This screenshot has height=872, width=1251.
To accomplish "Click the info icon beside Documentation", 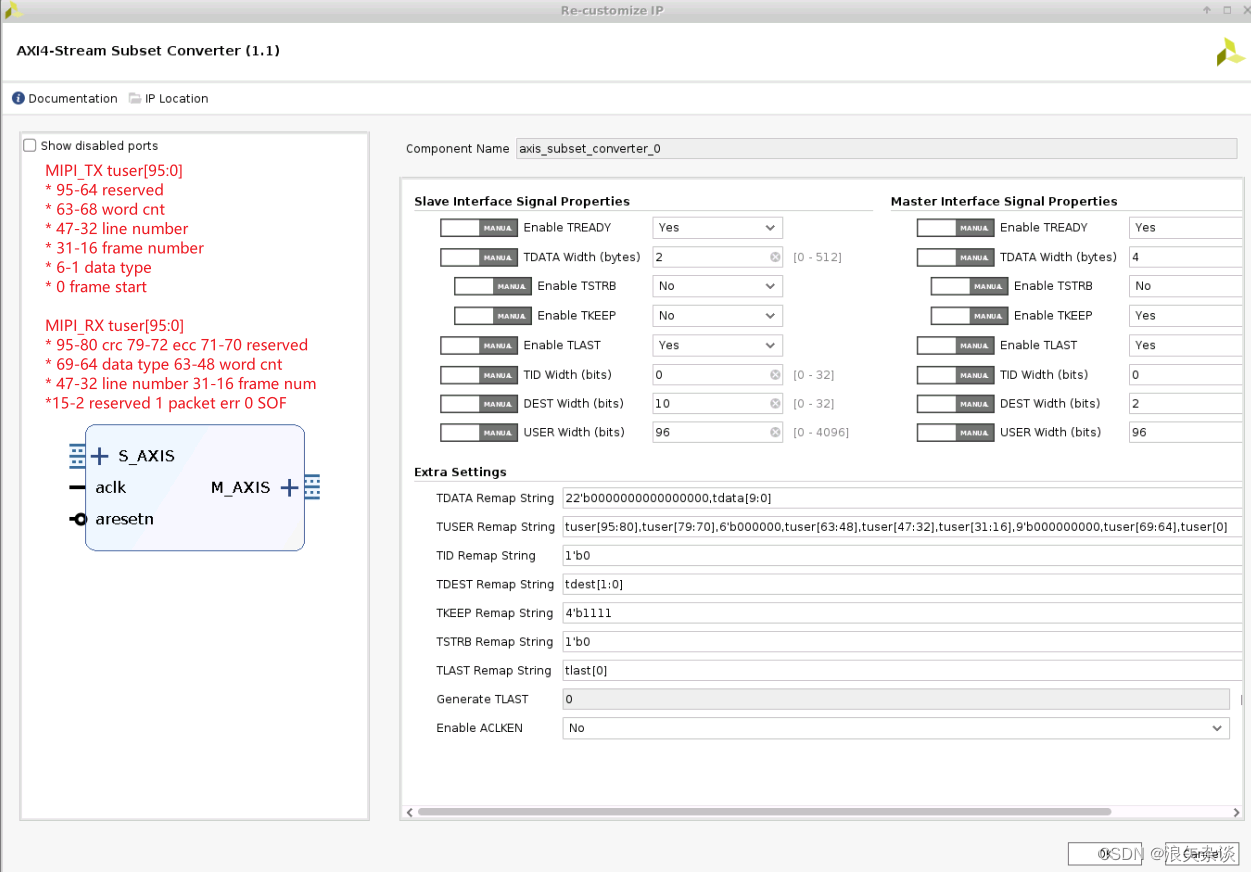I will click(x=17, y=98).
